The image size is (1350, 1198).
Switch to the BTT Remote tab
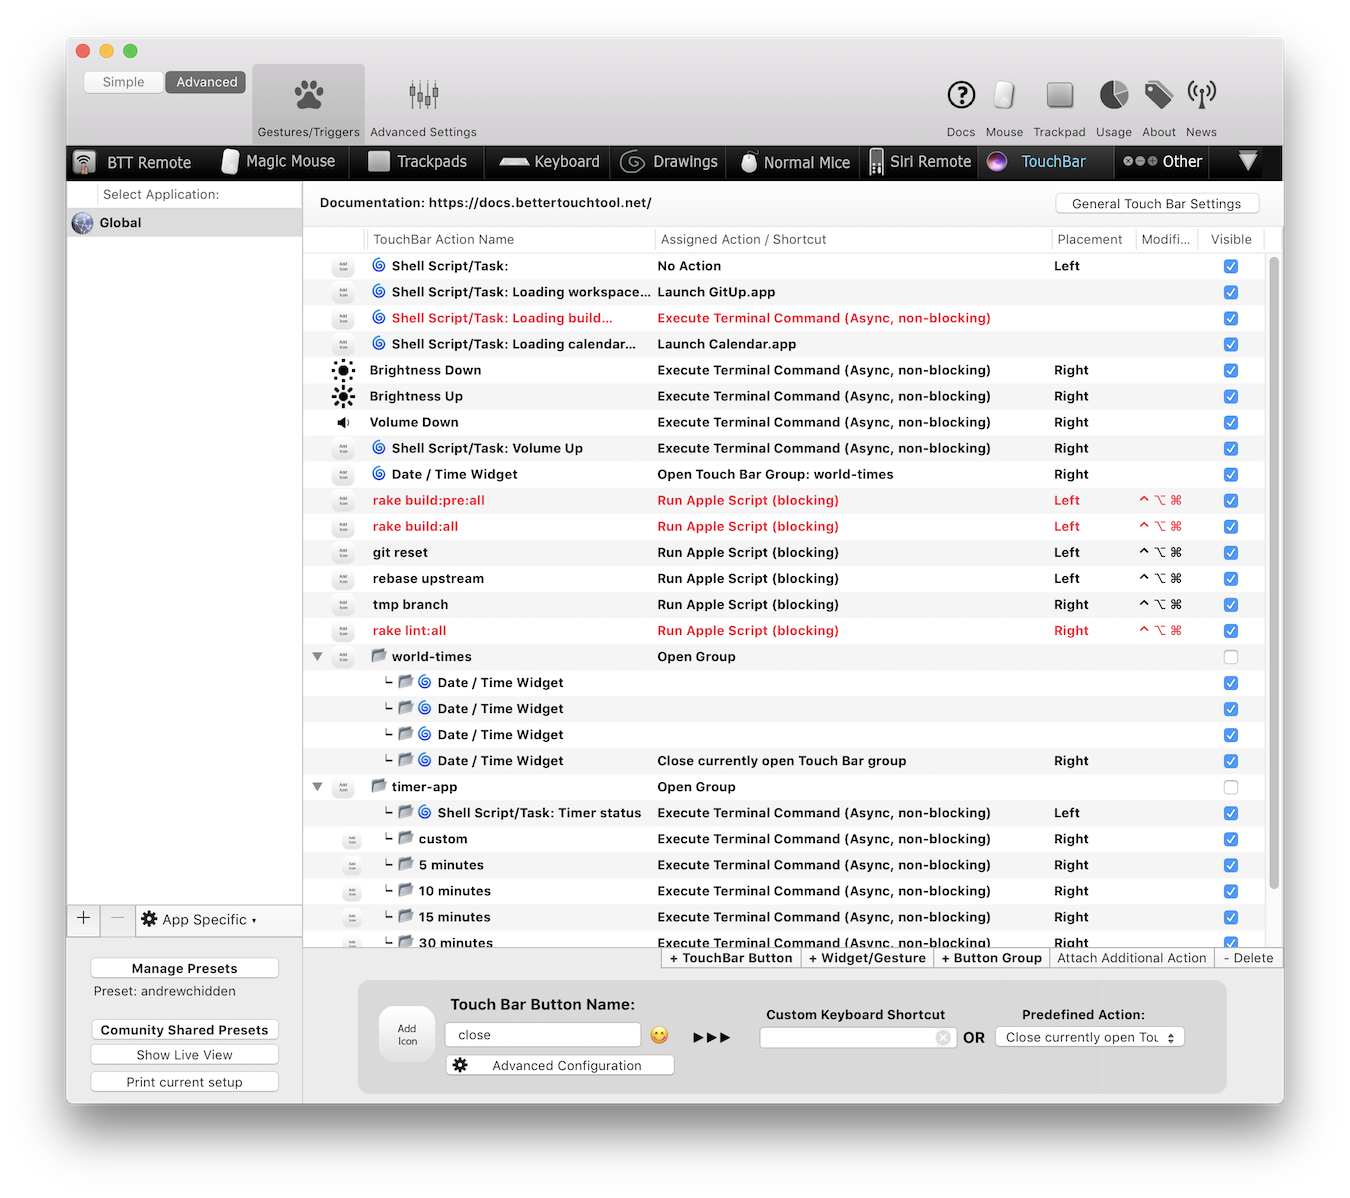point(133,162)
